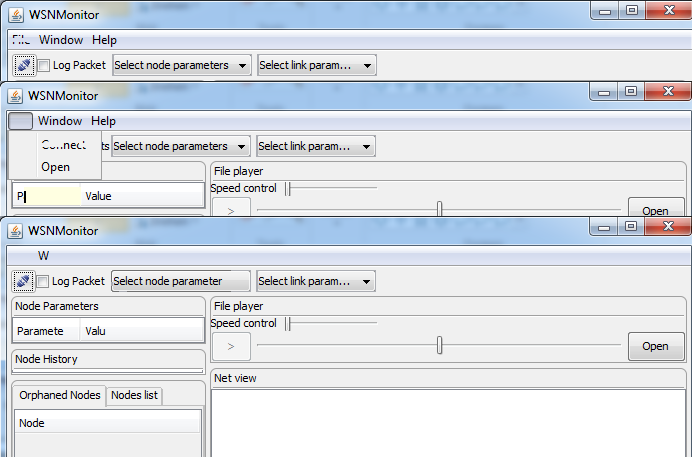Click Java icon in bottom WSNMonitor title bar
The width and height of the screenshot is (692, 457).
tap(16, 231)
